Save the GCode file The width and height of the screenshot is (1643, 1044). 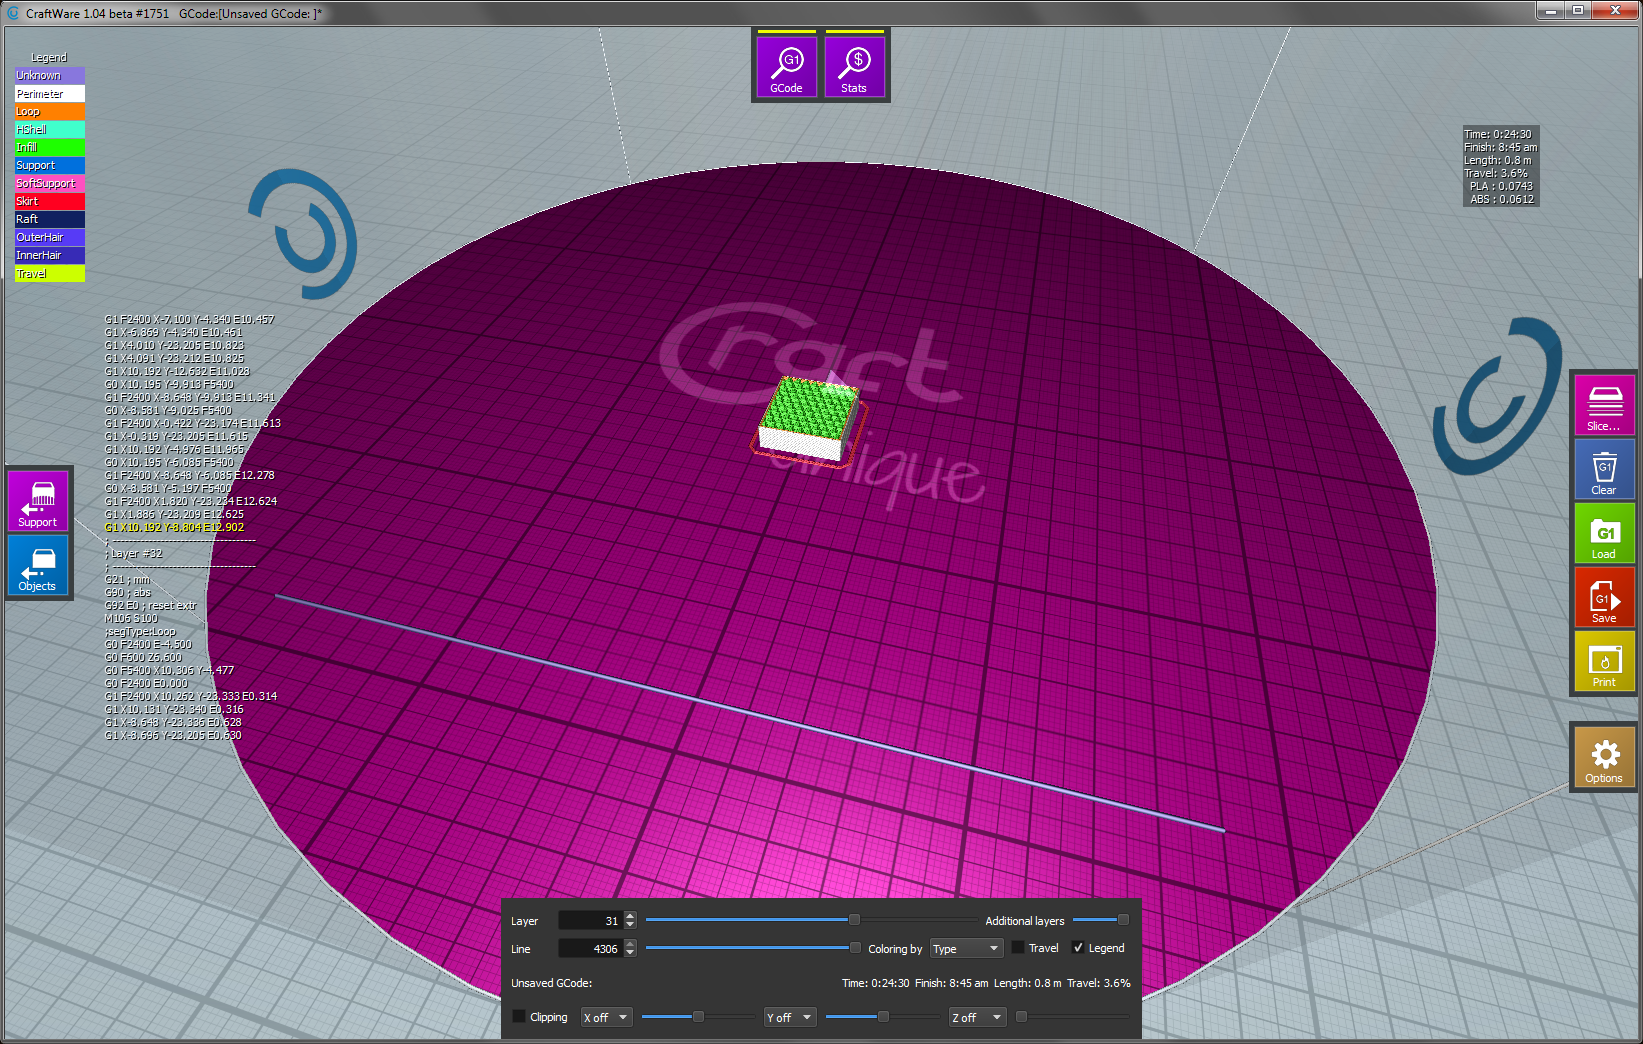point(1604,597)
